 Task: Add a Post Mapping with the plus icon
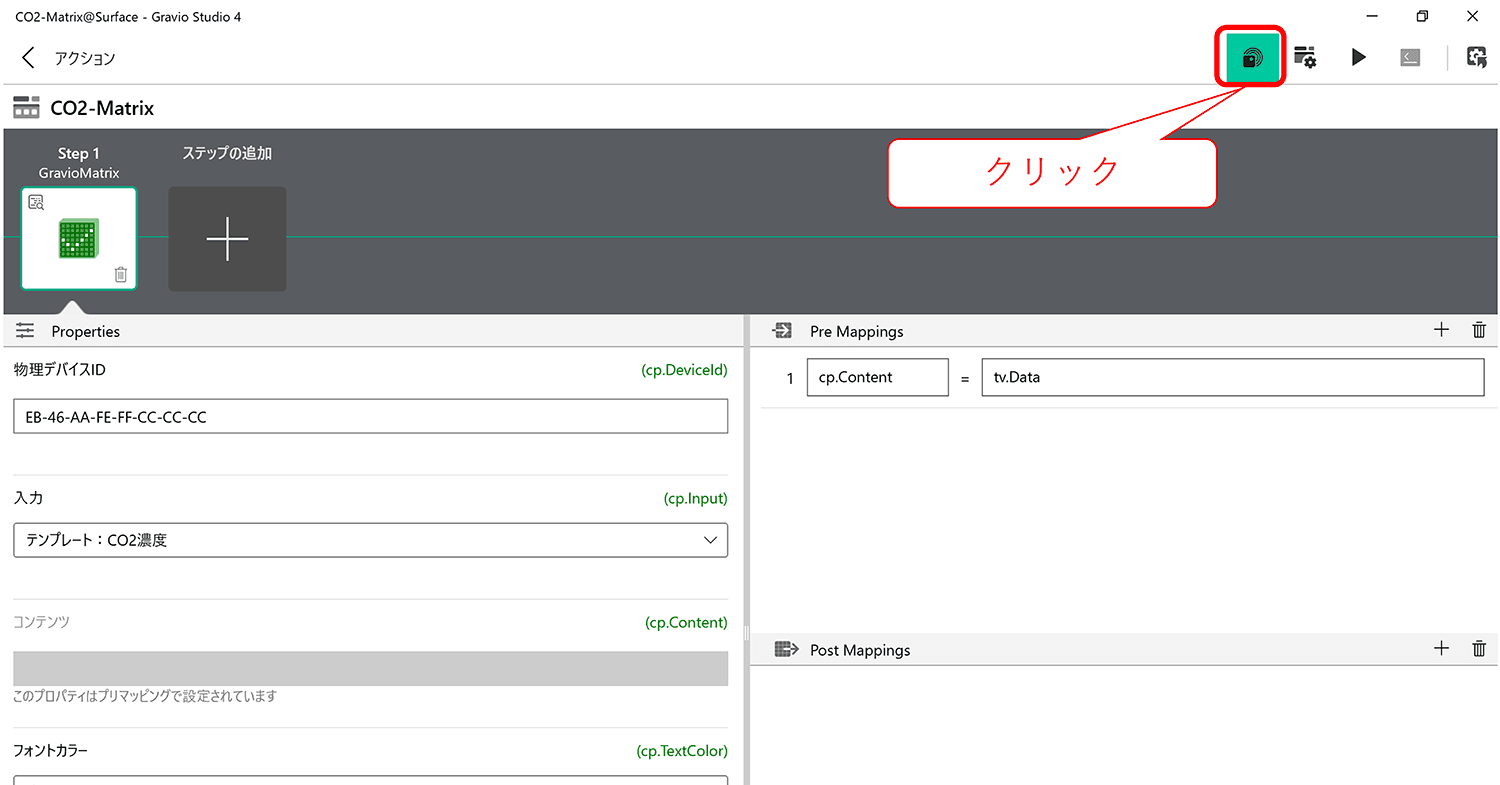1441,648
